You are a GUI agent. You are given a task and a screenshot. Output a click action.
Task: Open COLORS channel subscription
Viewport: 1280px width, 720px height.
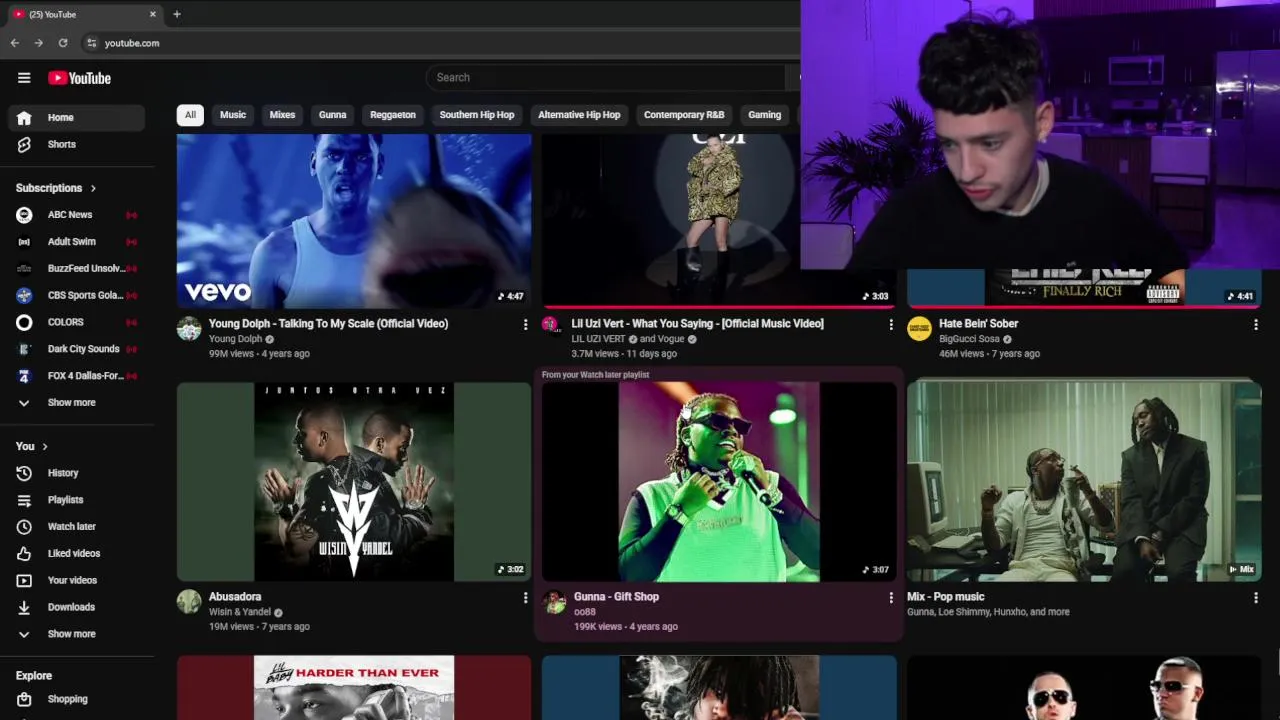(77, 322)
